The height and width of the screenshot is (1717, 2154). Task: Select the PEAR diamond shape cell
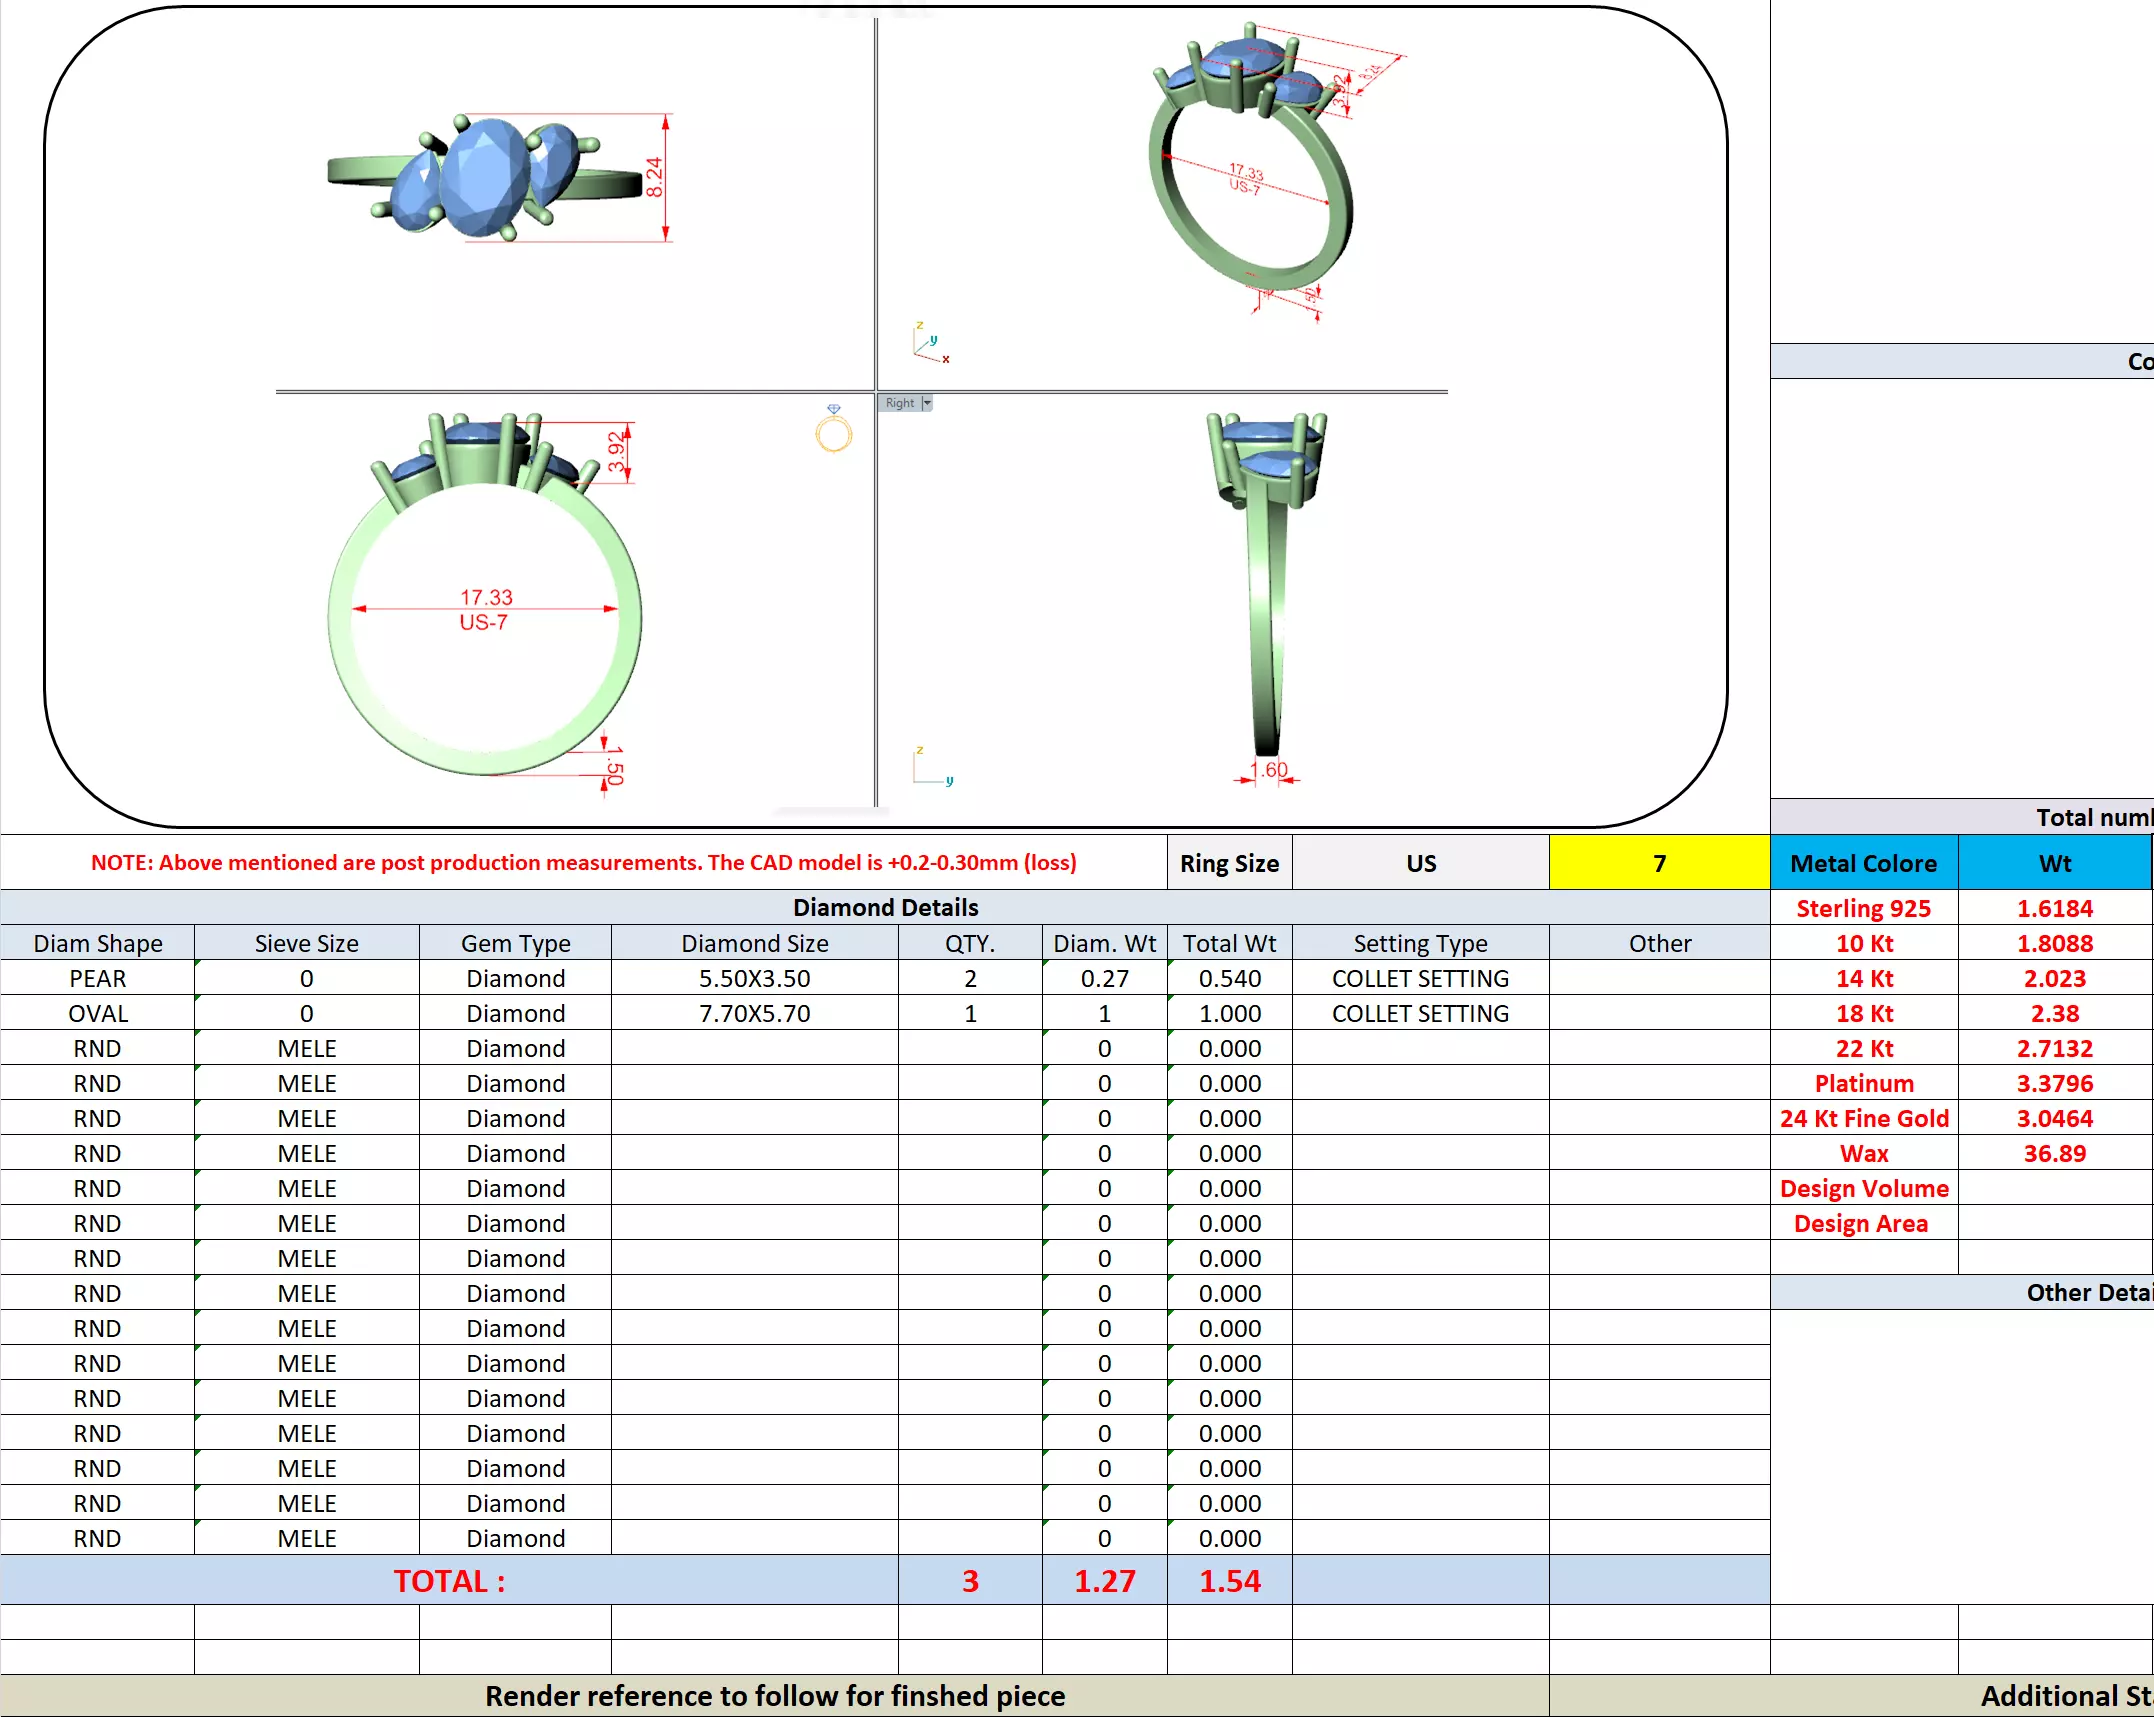[x=97, y=978]
